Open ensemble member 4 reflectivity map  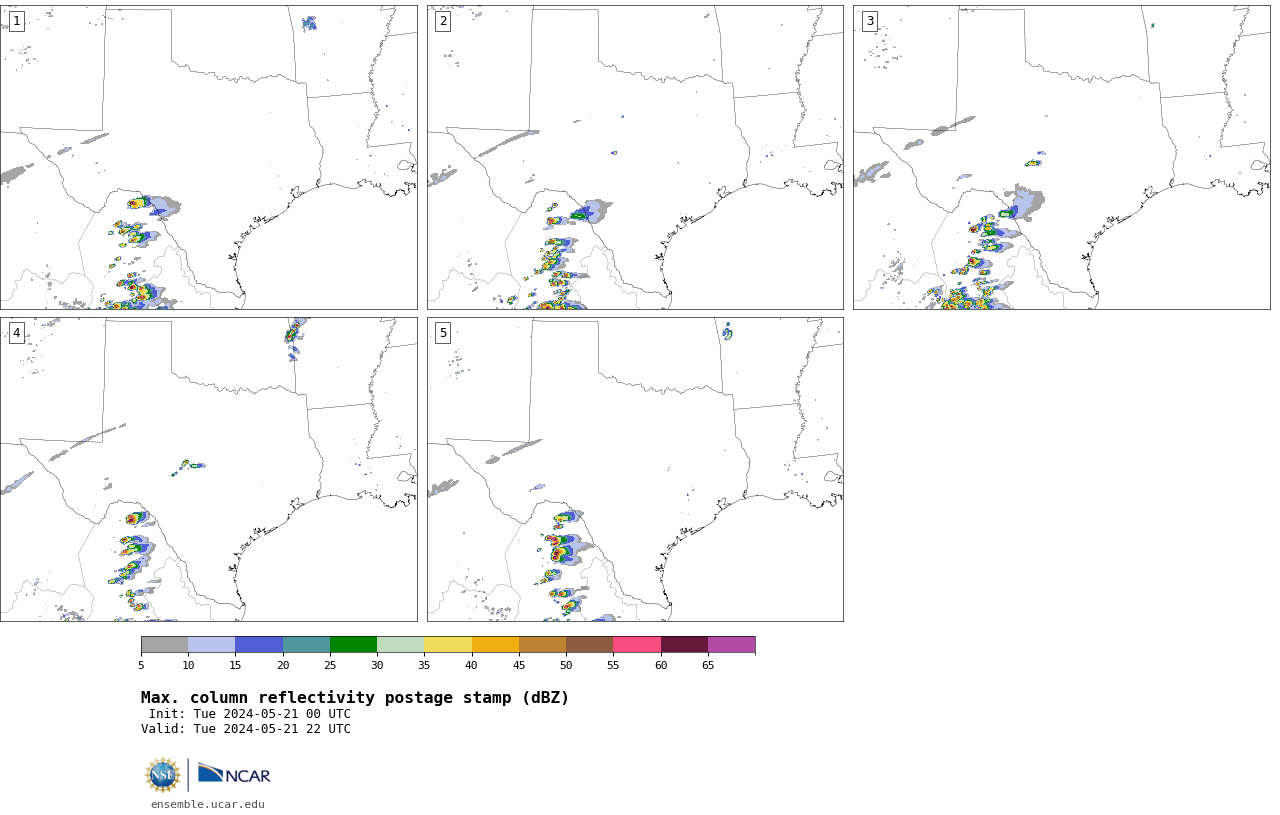(208, 469)
